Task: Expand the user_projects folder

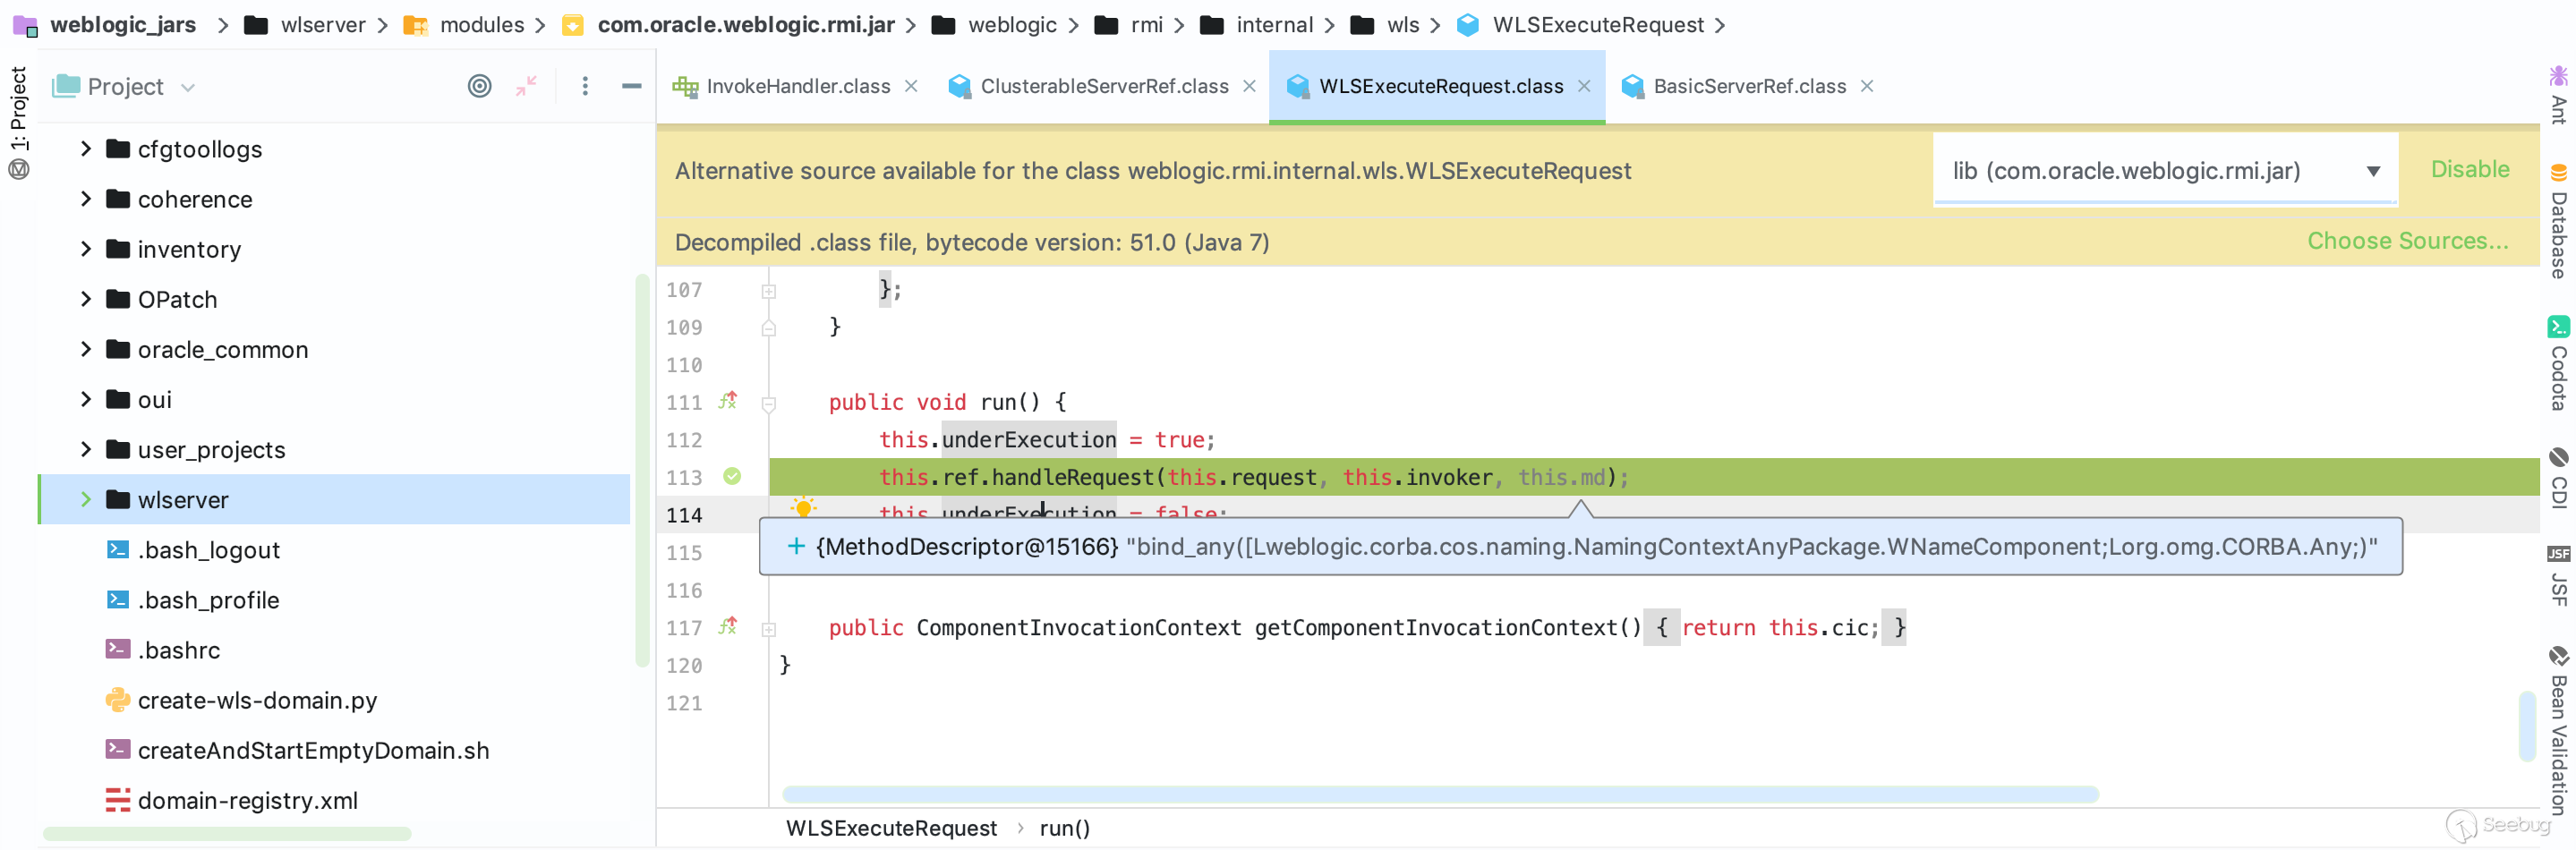Action: [86, 450]
